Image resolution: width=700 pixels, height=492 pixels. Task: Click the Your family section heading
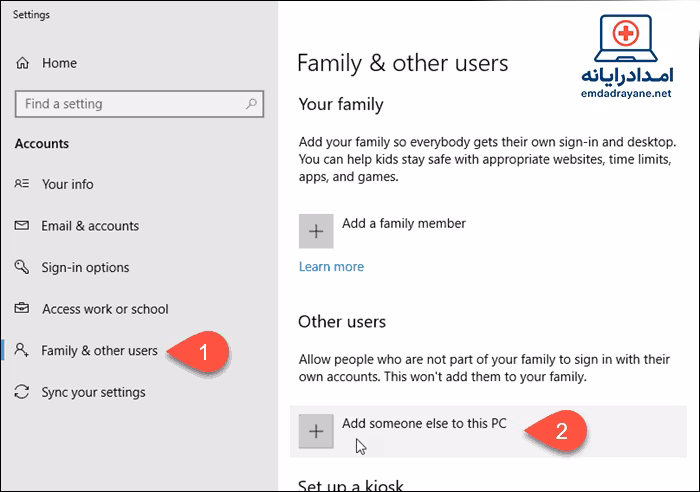point(341,104)
